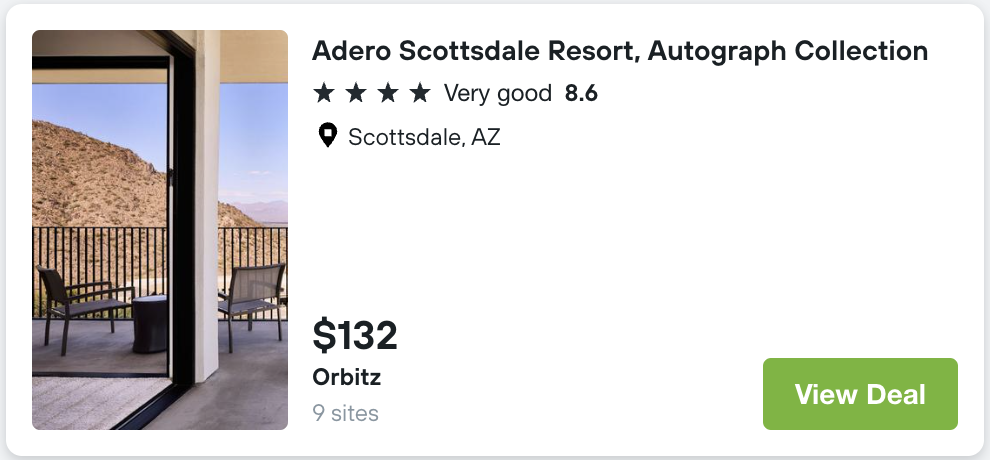The width and height of the screenshot is (990, 460).
Task: Show all 9 sites comparison
Action: (345, 413)
